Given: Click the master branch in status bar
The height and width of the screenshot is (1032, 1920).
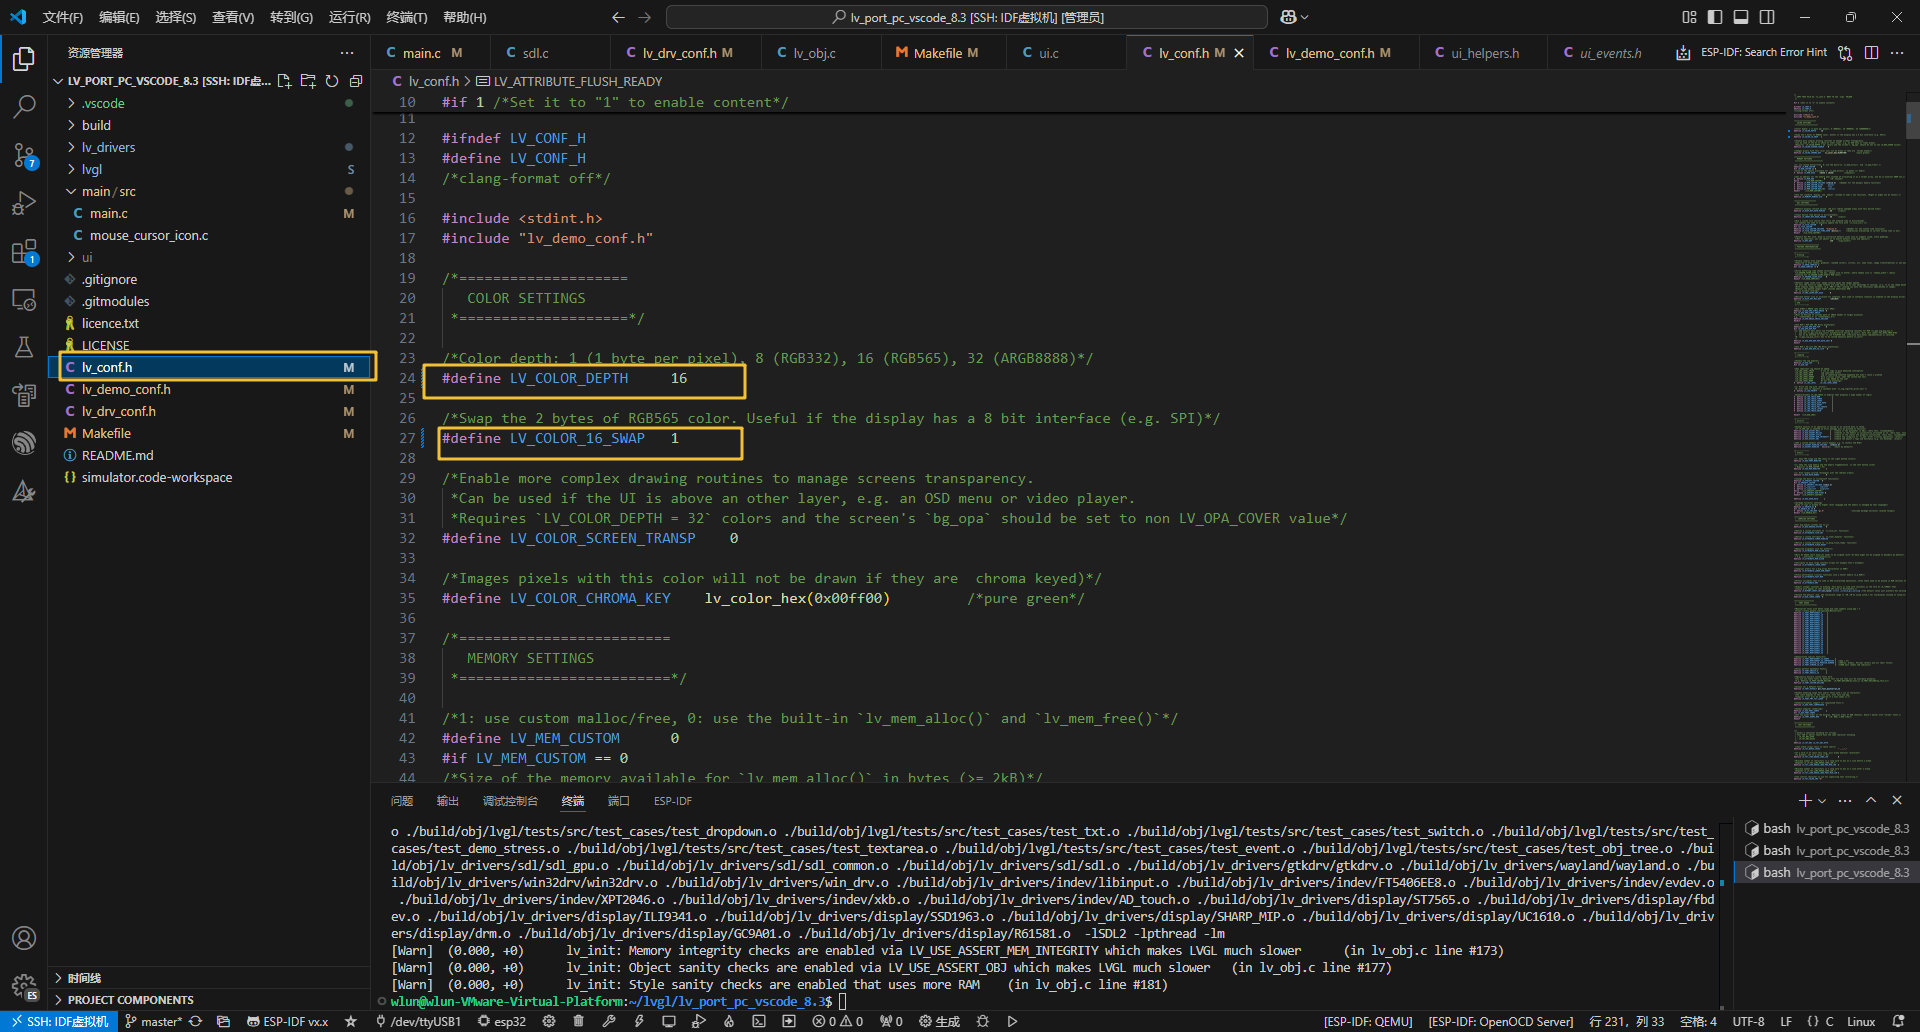Looking at the screenshot, I should tap(154, 1022).
